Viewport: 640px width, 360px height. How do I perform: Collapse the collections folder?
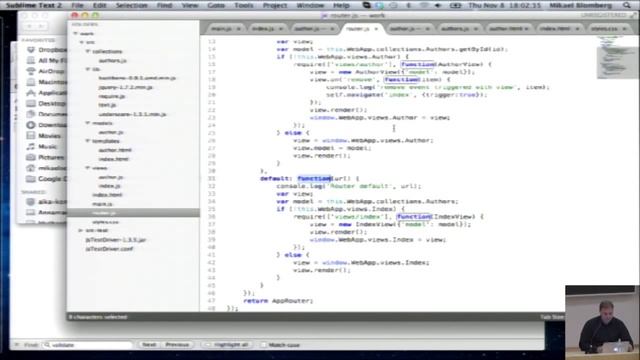click(x=88, y=51)
